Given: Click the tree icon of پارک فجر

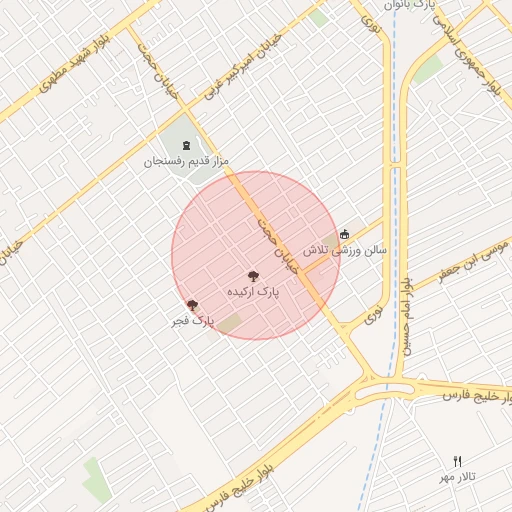Looking at the screenshot, I should [x=192, y=305].
